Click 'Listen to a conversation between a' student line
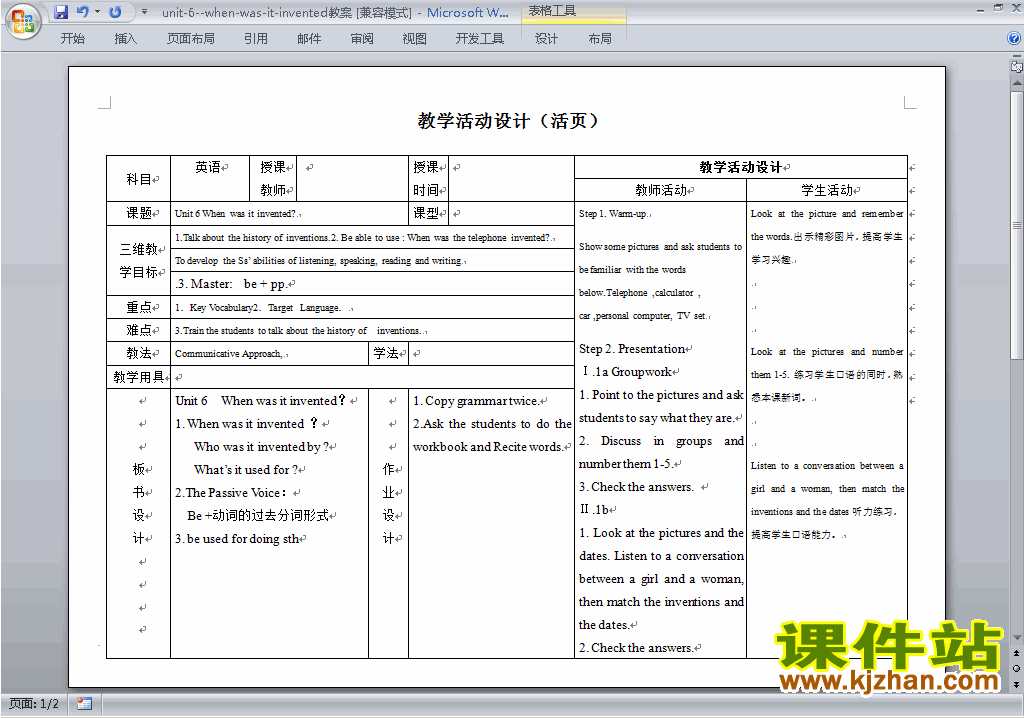This screenshot has height=718, width=1024. 827,466
